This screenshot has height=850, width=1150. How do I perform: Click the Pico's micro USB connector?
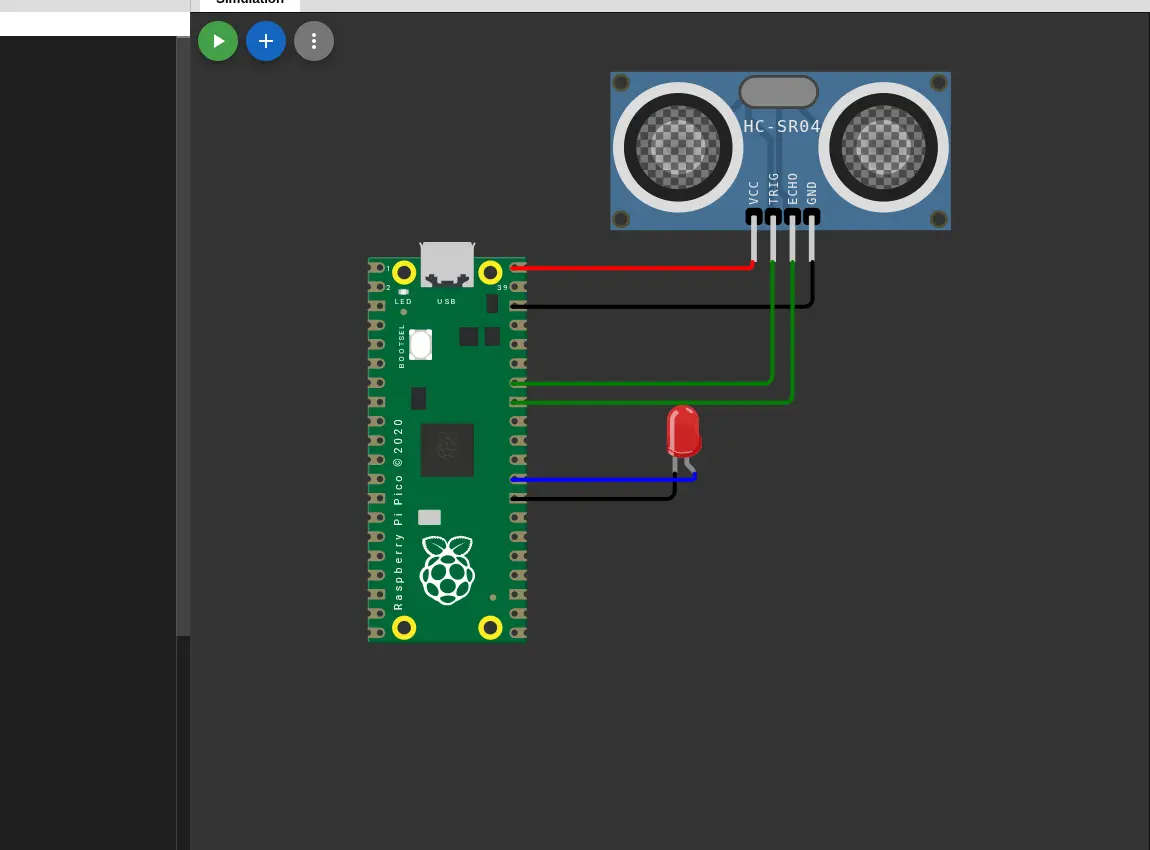(447, 262)
